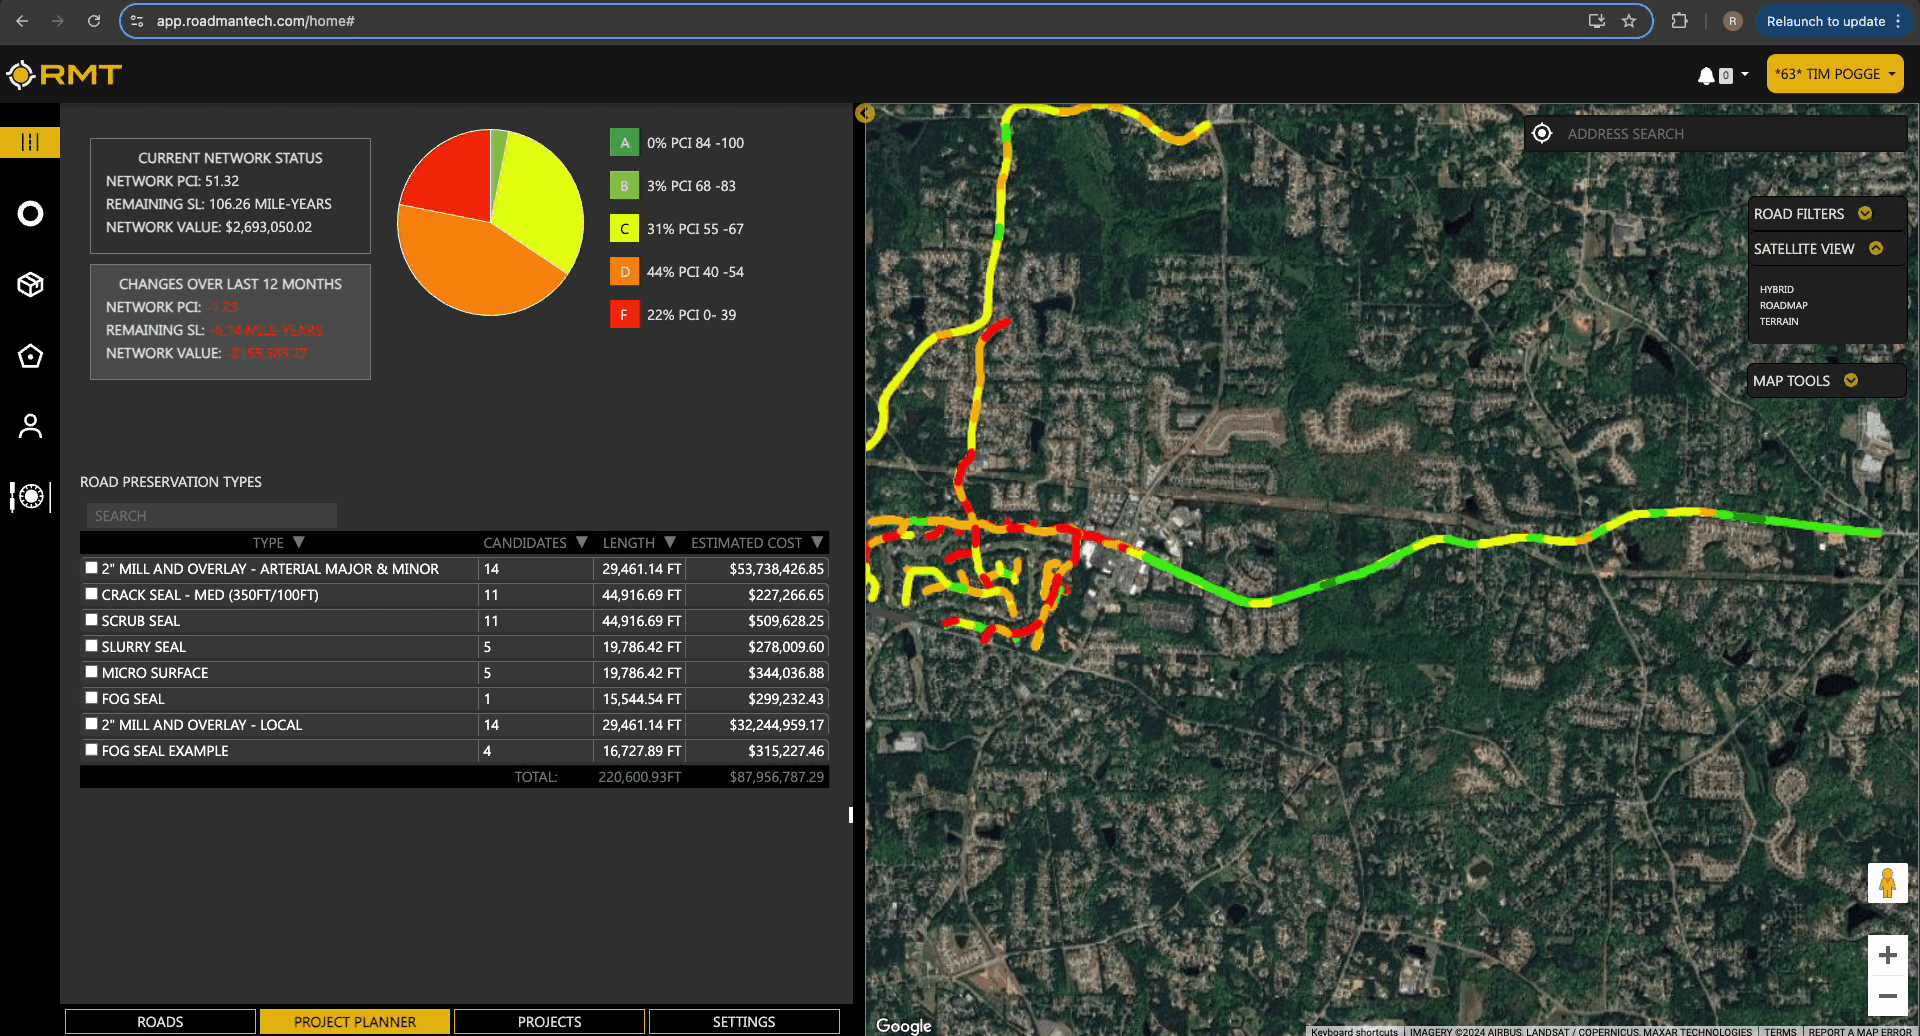Click the user profile sidebar icon

30,426
